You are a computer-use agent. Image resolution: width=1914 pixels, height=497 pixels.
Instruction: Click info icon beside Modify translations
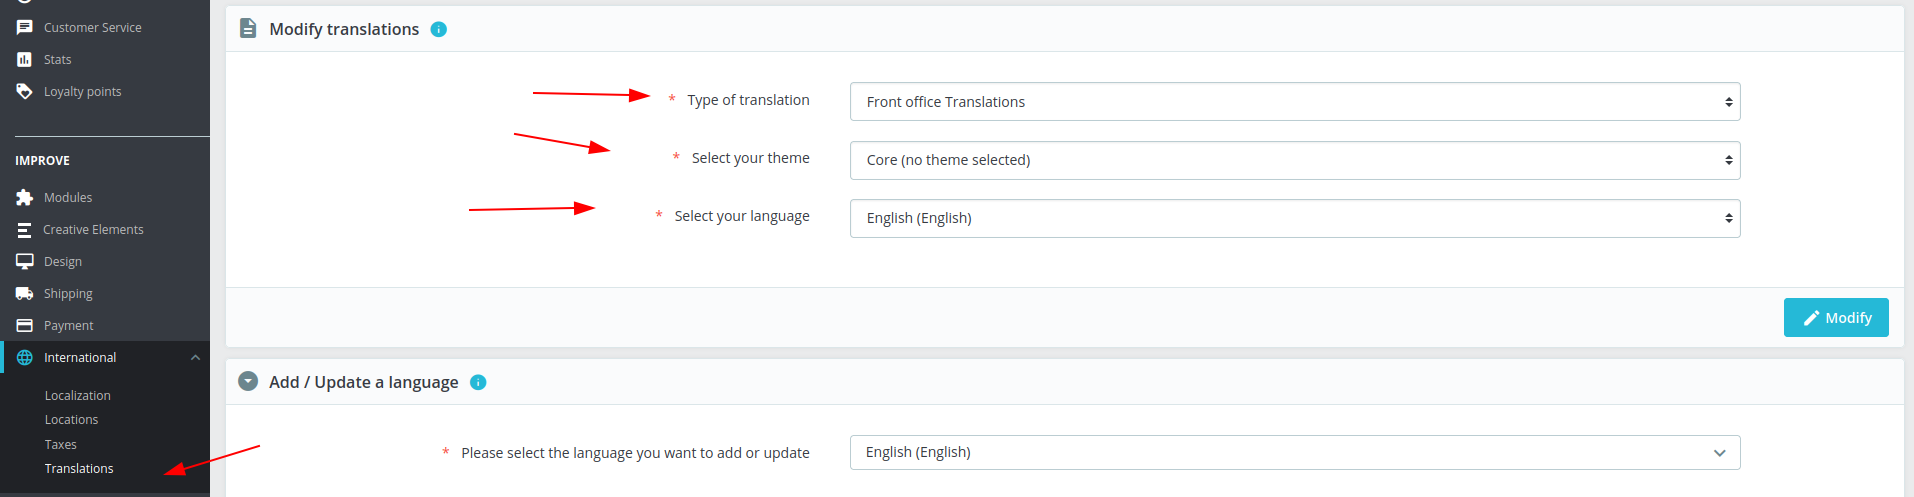[x=438, y=29]
